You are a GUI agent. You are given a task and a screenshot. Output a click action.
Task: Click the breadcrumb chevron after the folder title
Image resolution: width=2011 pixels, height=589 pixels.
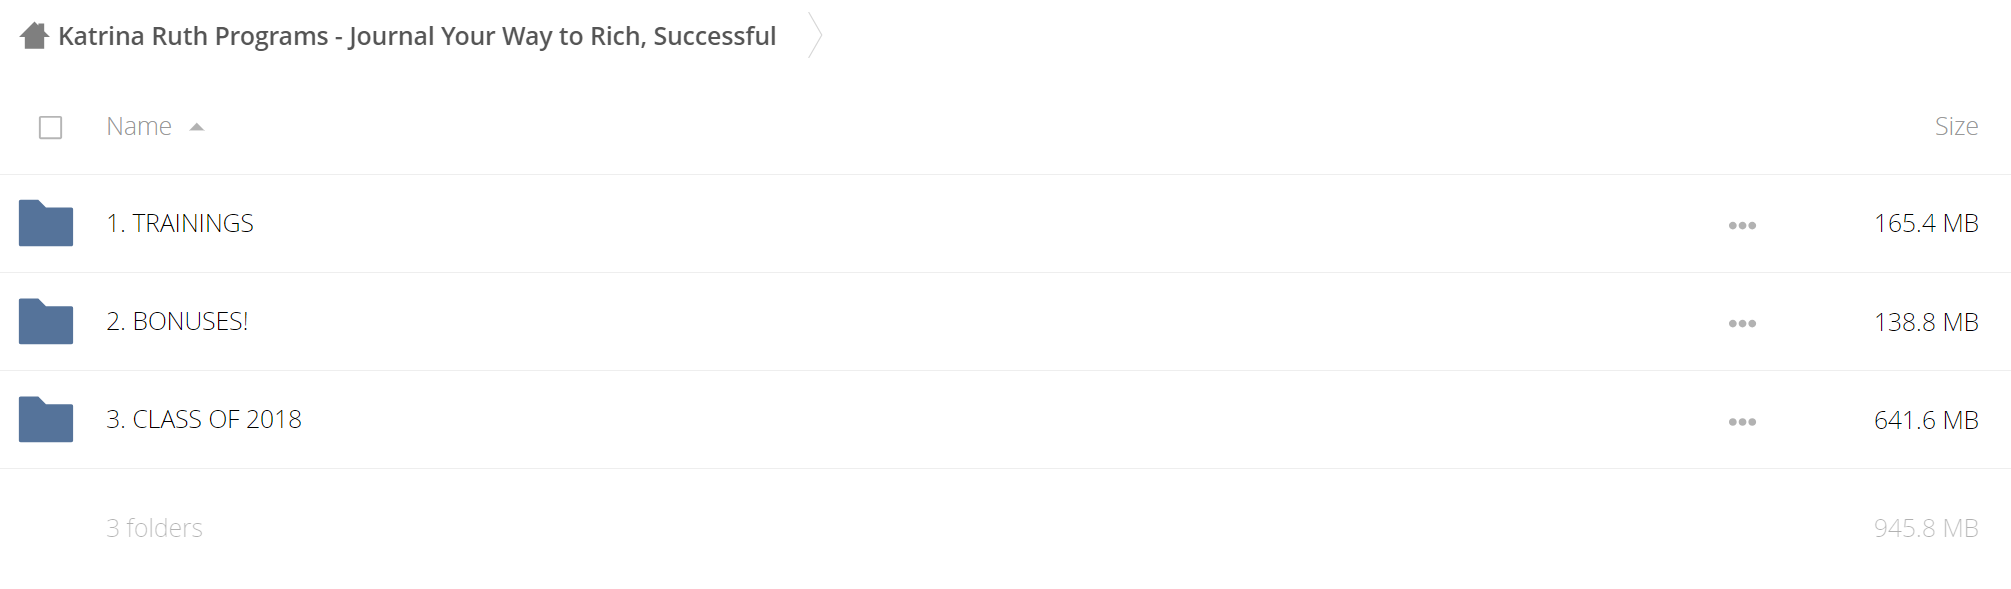815,36
